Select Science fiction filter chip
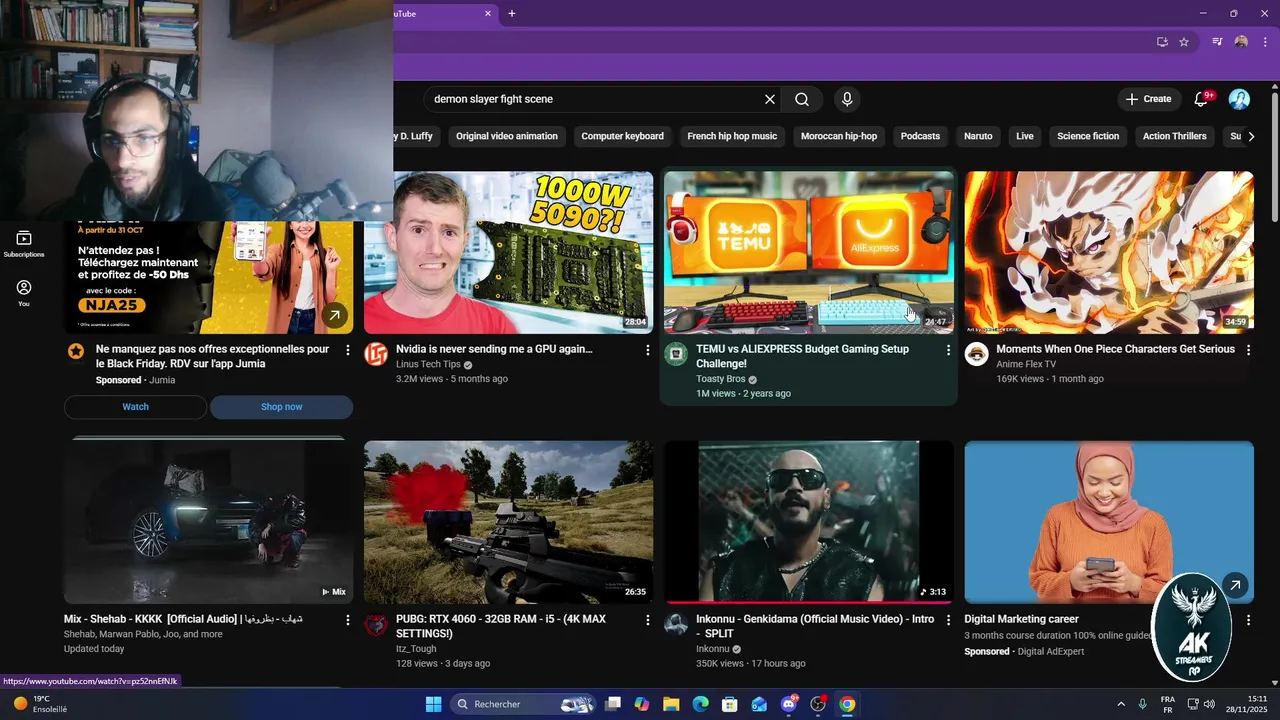The image size is (1280, 720). click(1088, 136)
